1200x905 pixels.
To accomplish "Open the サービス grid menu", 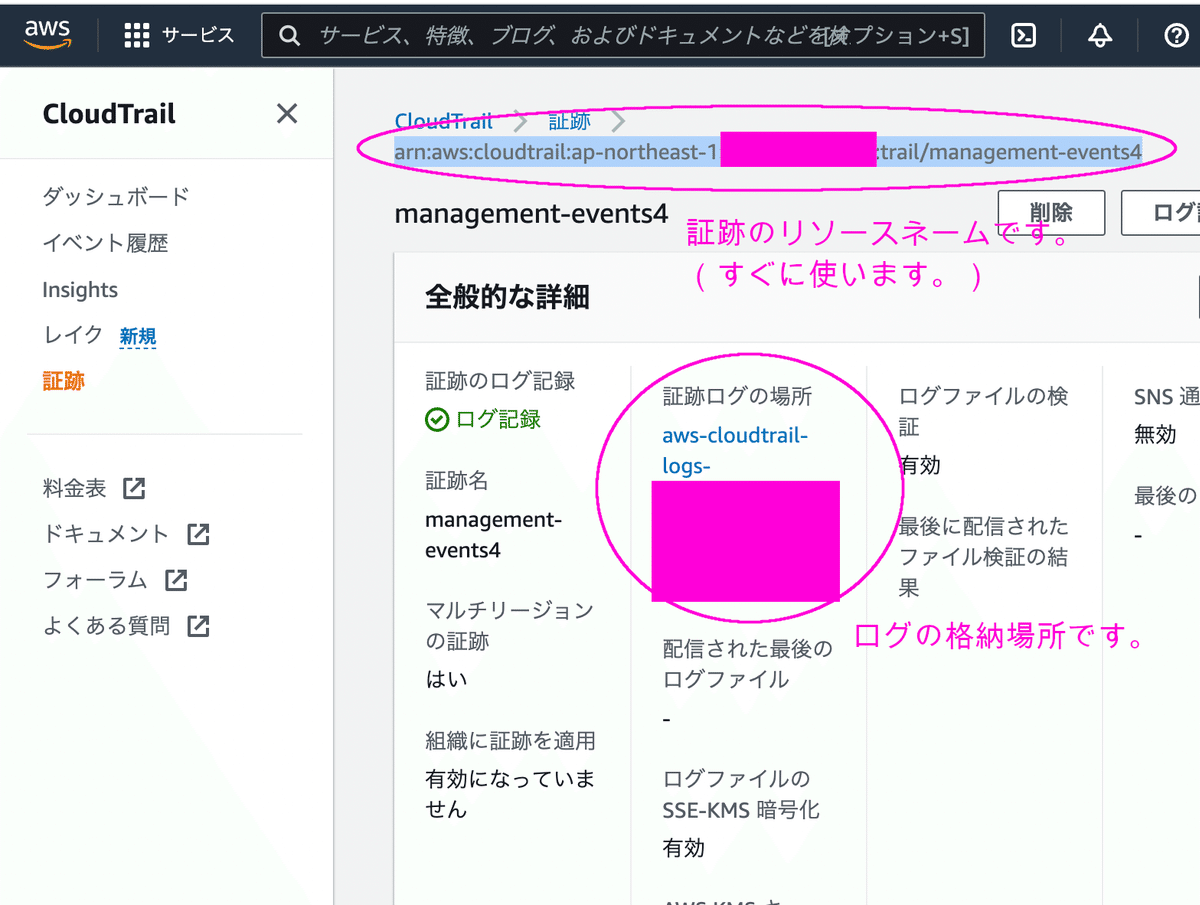I will (x=137, y=36).
